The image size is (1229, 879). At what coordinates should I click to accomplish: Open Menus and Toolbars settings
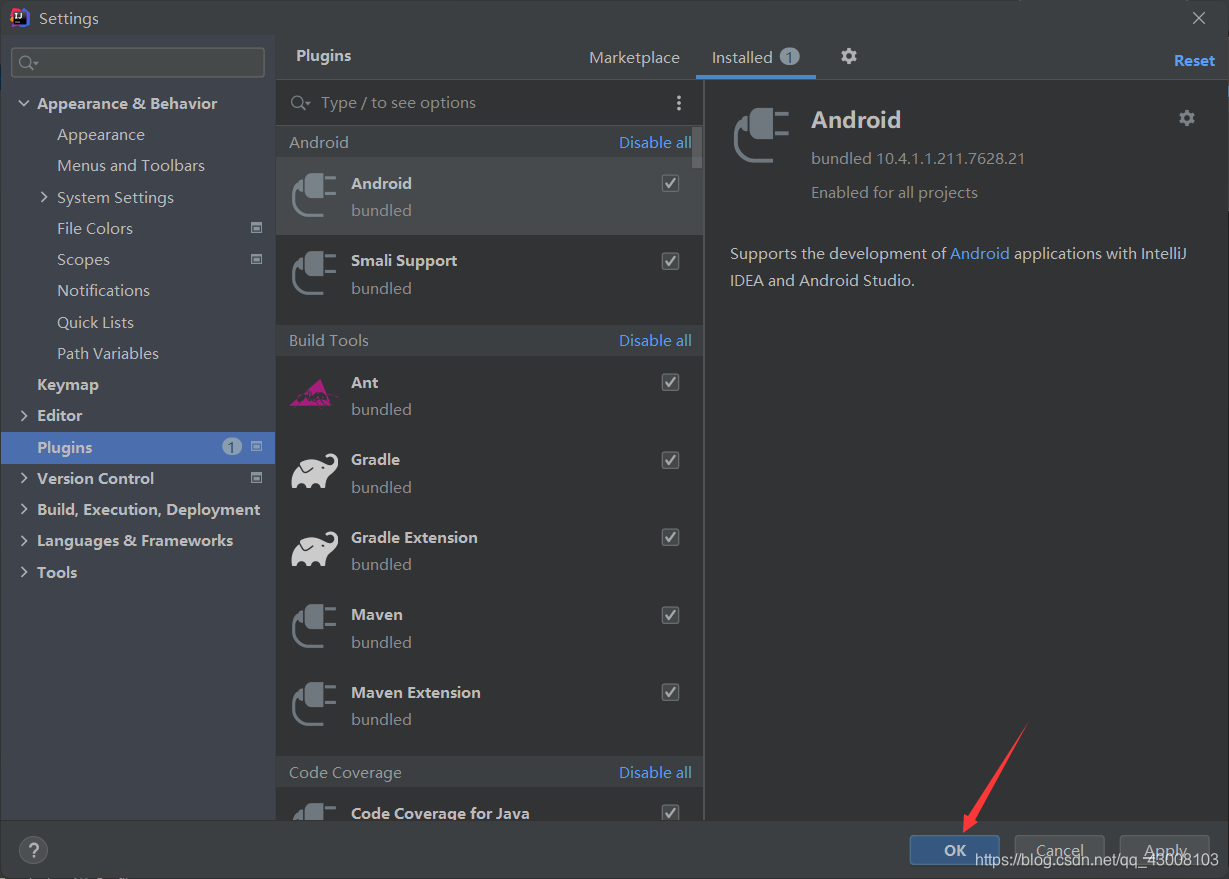coord(131,165)
